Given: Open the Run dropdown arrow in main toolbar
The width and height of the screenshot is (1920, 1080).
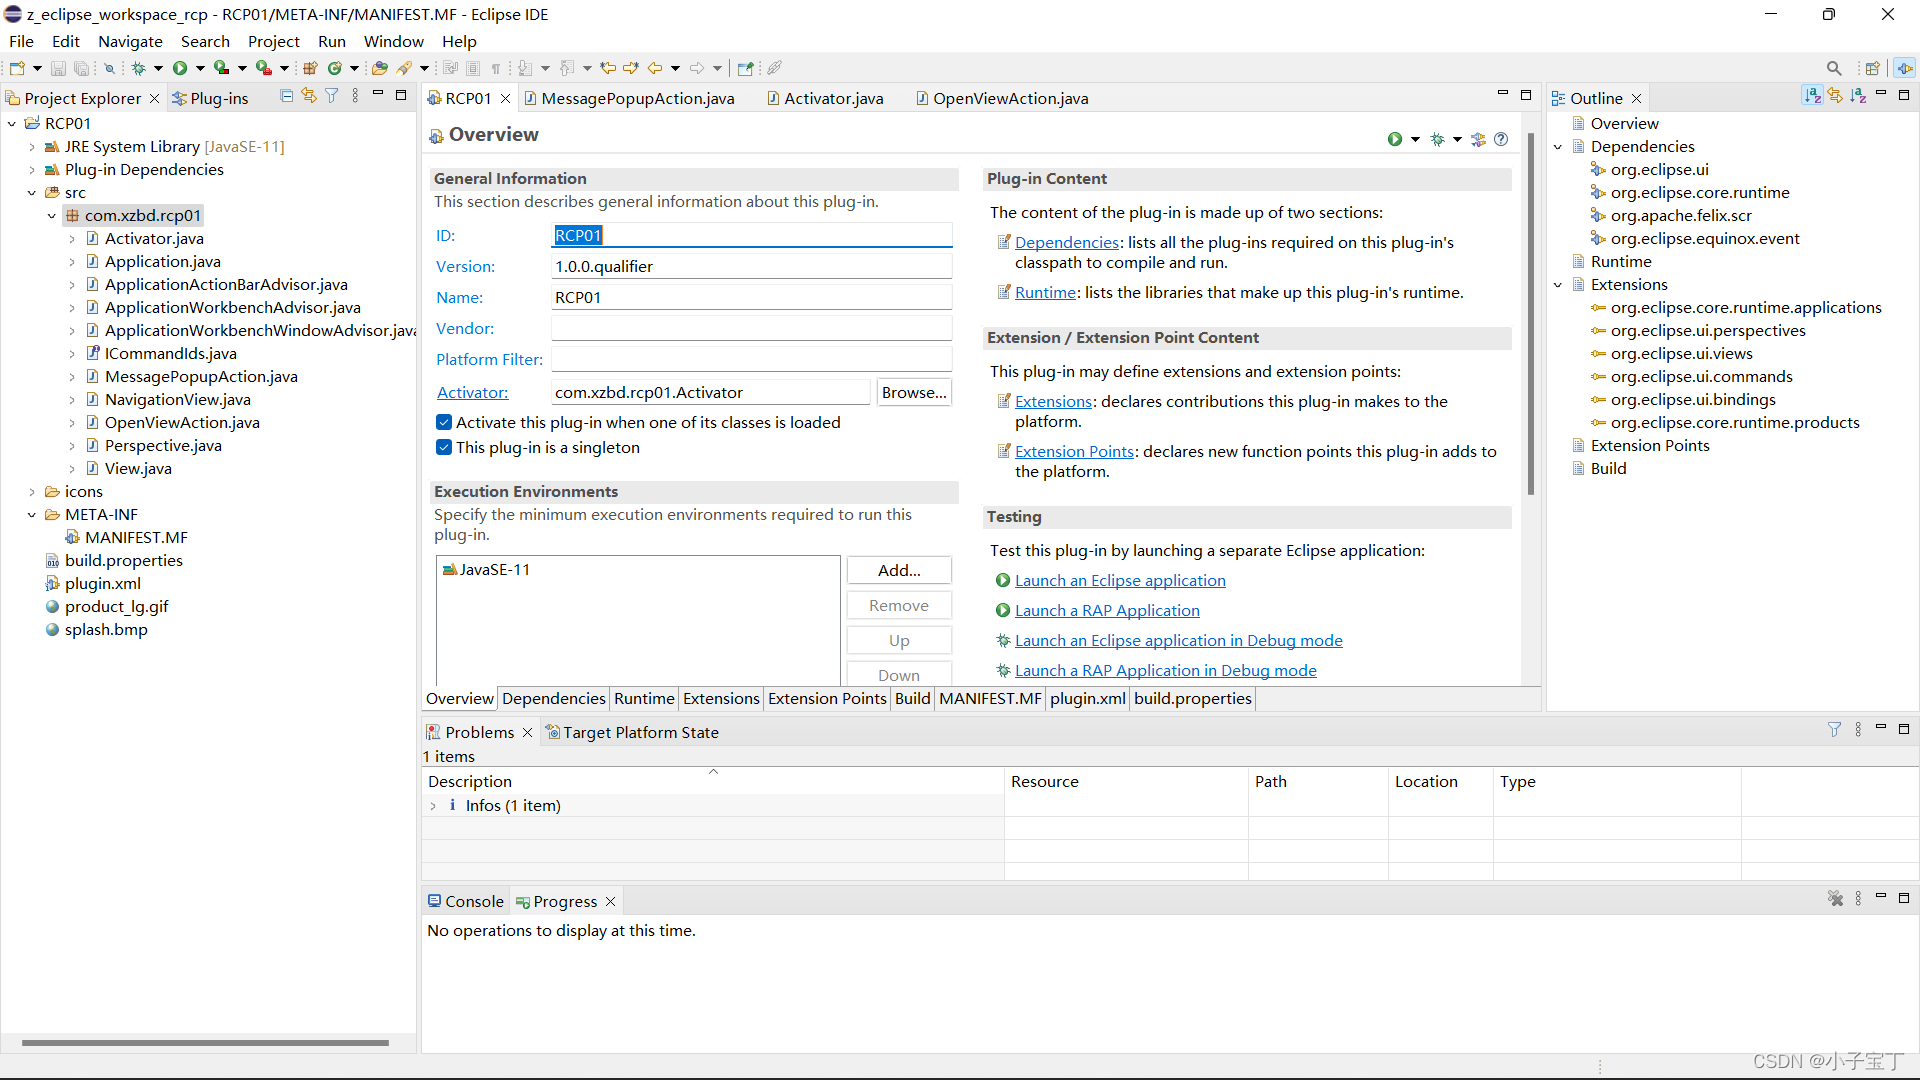Looking at the screenshot, I should [200, 68].
